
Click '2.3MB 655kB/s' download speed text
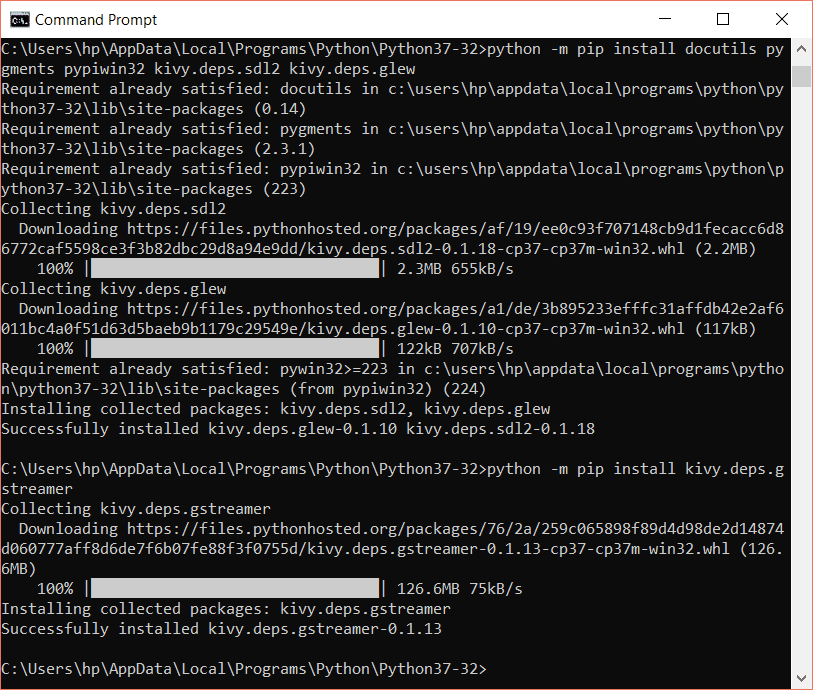click(455, 269)
